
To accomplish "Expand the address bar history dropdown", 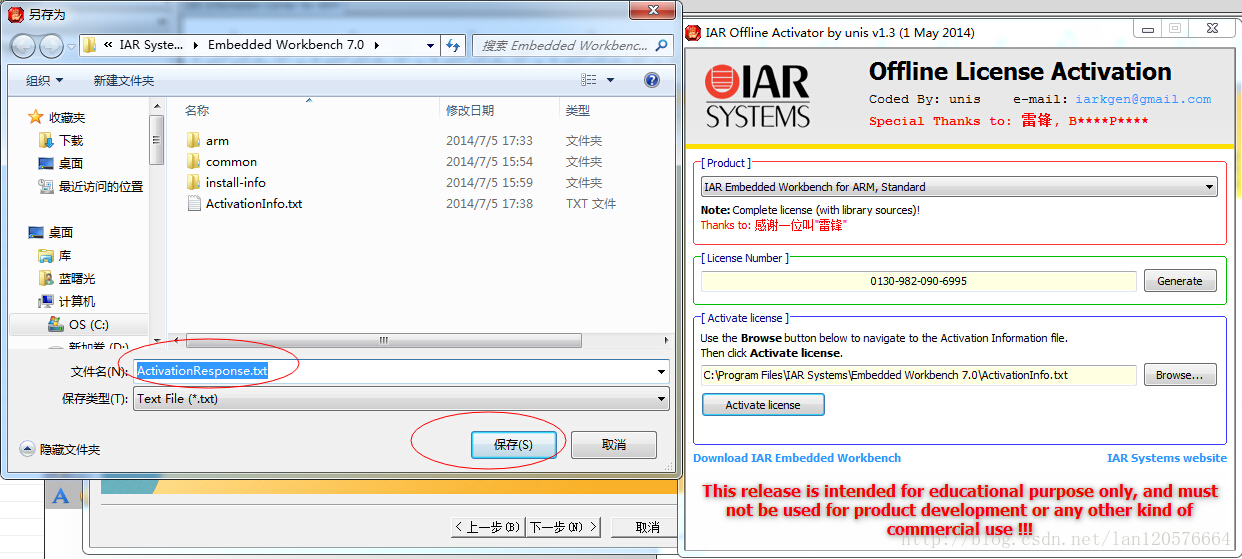I will (x=430, y=45).
